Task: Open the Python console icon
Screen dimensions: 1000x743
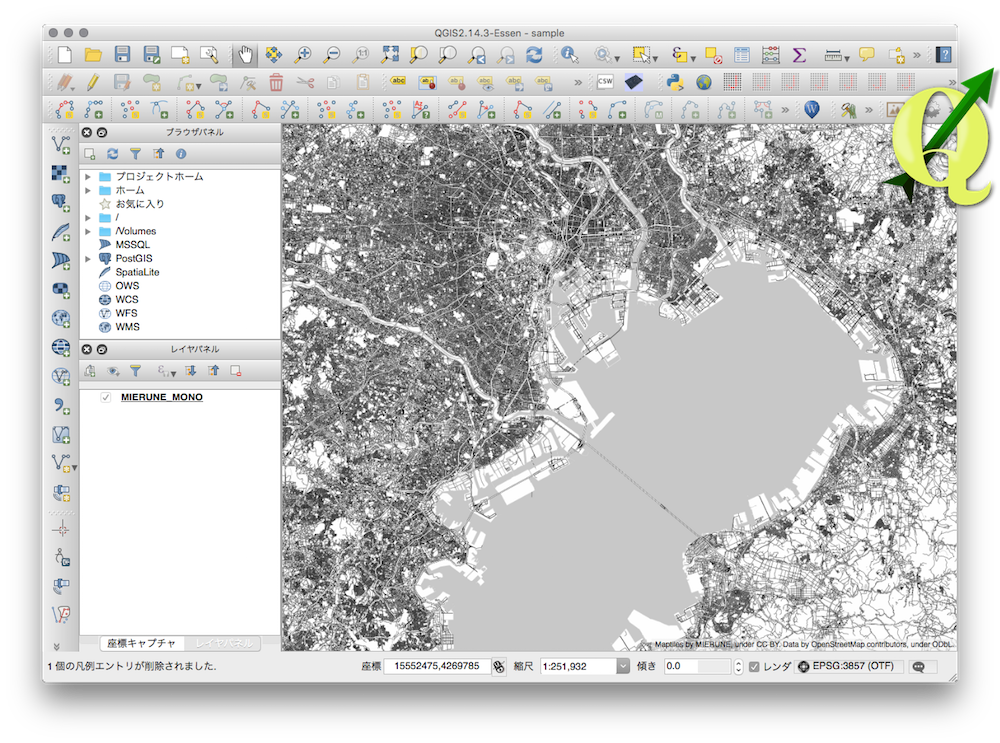Action: 675,82
